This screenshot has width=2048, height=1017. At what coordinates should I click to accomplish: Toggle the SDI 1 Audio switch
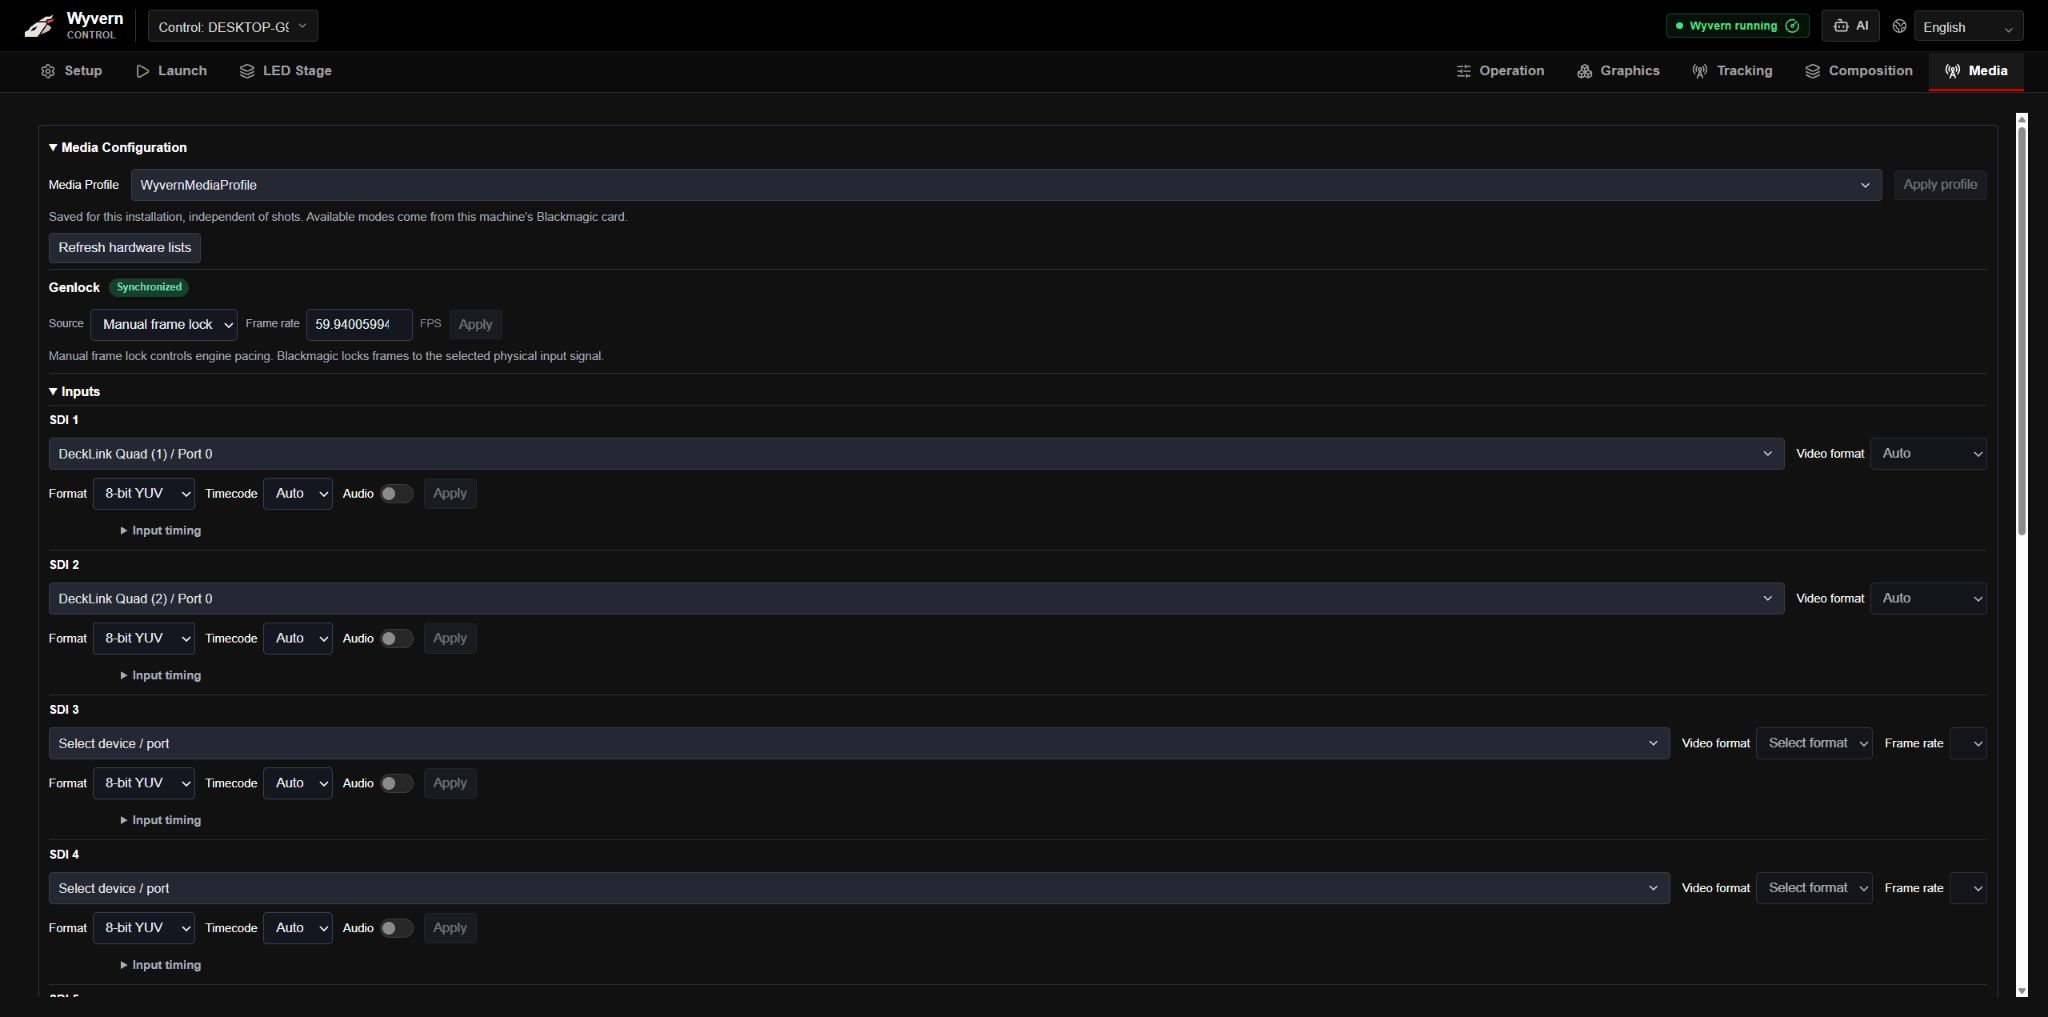click(396, 494)
